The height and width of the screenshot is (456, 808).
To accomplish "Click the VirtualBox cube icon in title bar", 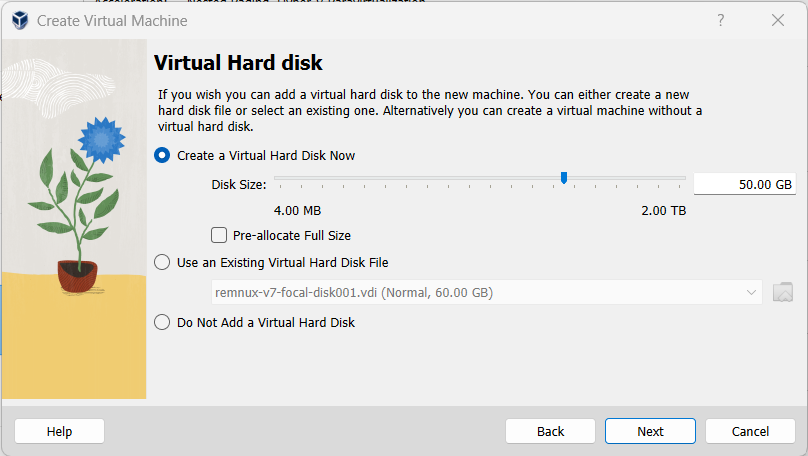I will click(20, 21).
